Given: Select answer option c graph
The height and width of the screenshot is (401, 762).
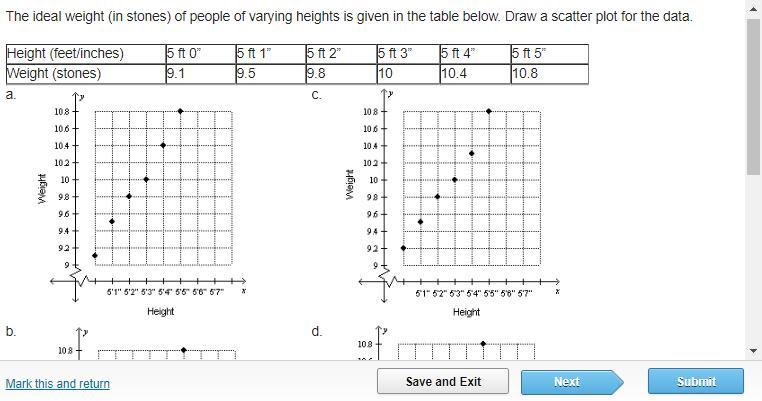Looking at the screenshot, I should click(454, 203).
